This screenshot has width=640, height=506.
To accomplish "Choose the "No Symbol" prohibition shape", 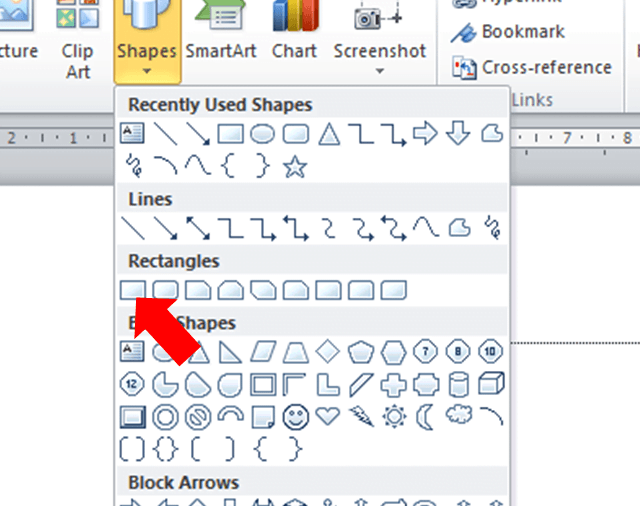I will coord(197,416).
